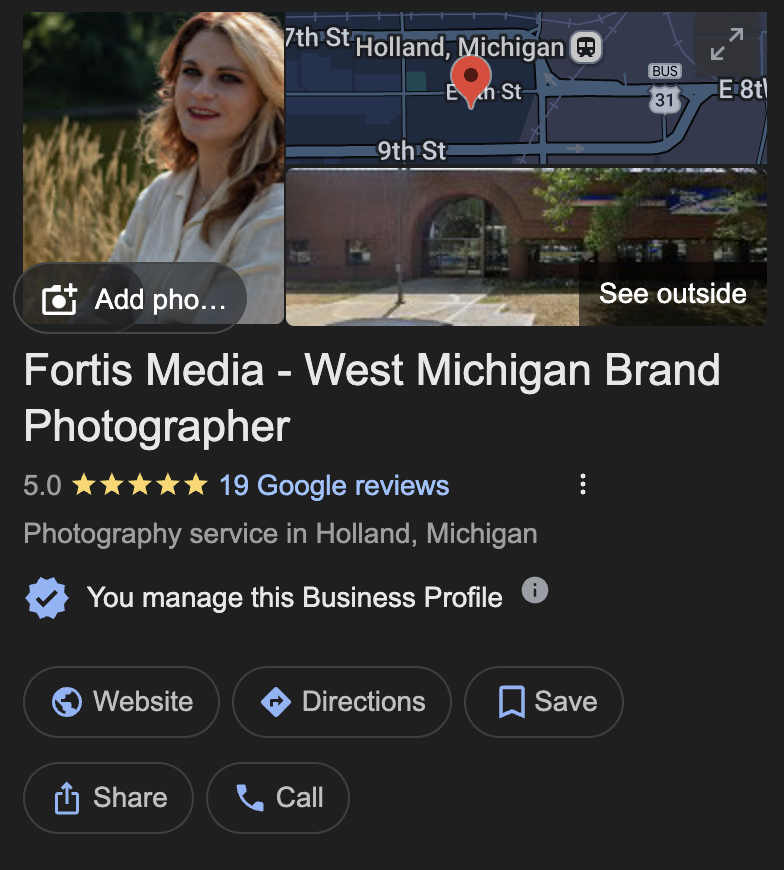
Task: Click the '9th St' label on map
Action: (412, 150)
